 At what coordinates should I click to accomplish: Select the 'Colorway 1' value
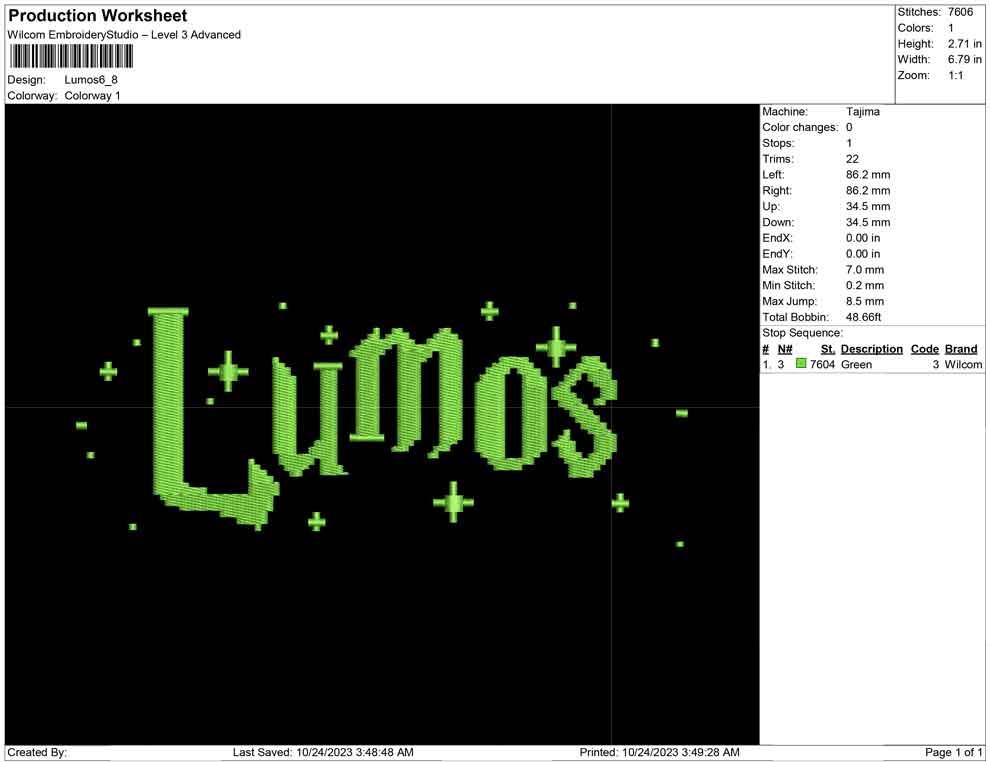point(92,96)
